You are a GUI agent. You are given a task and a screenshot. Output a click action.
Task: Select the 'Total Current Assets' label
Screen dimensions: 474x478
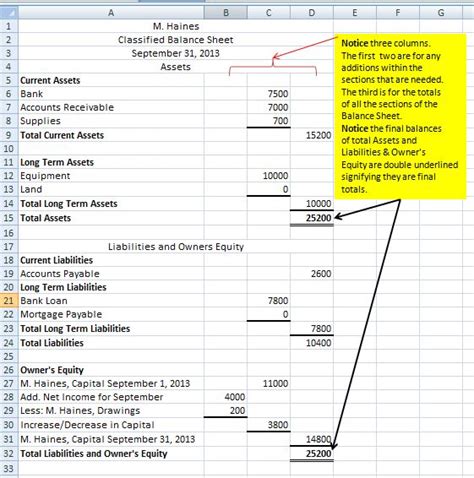[x=111, y=135]
